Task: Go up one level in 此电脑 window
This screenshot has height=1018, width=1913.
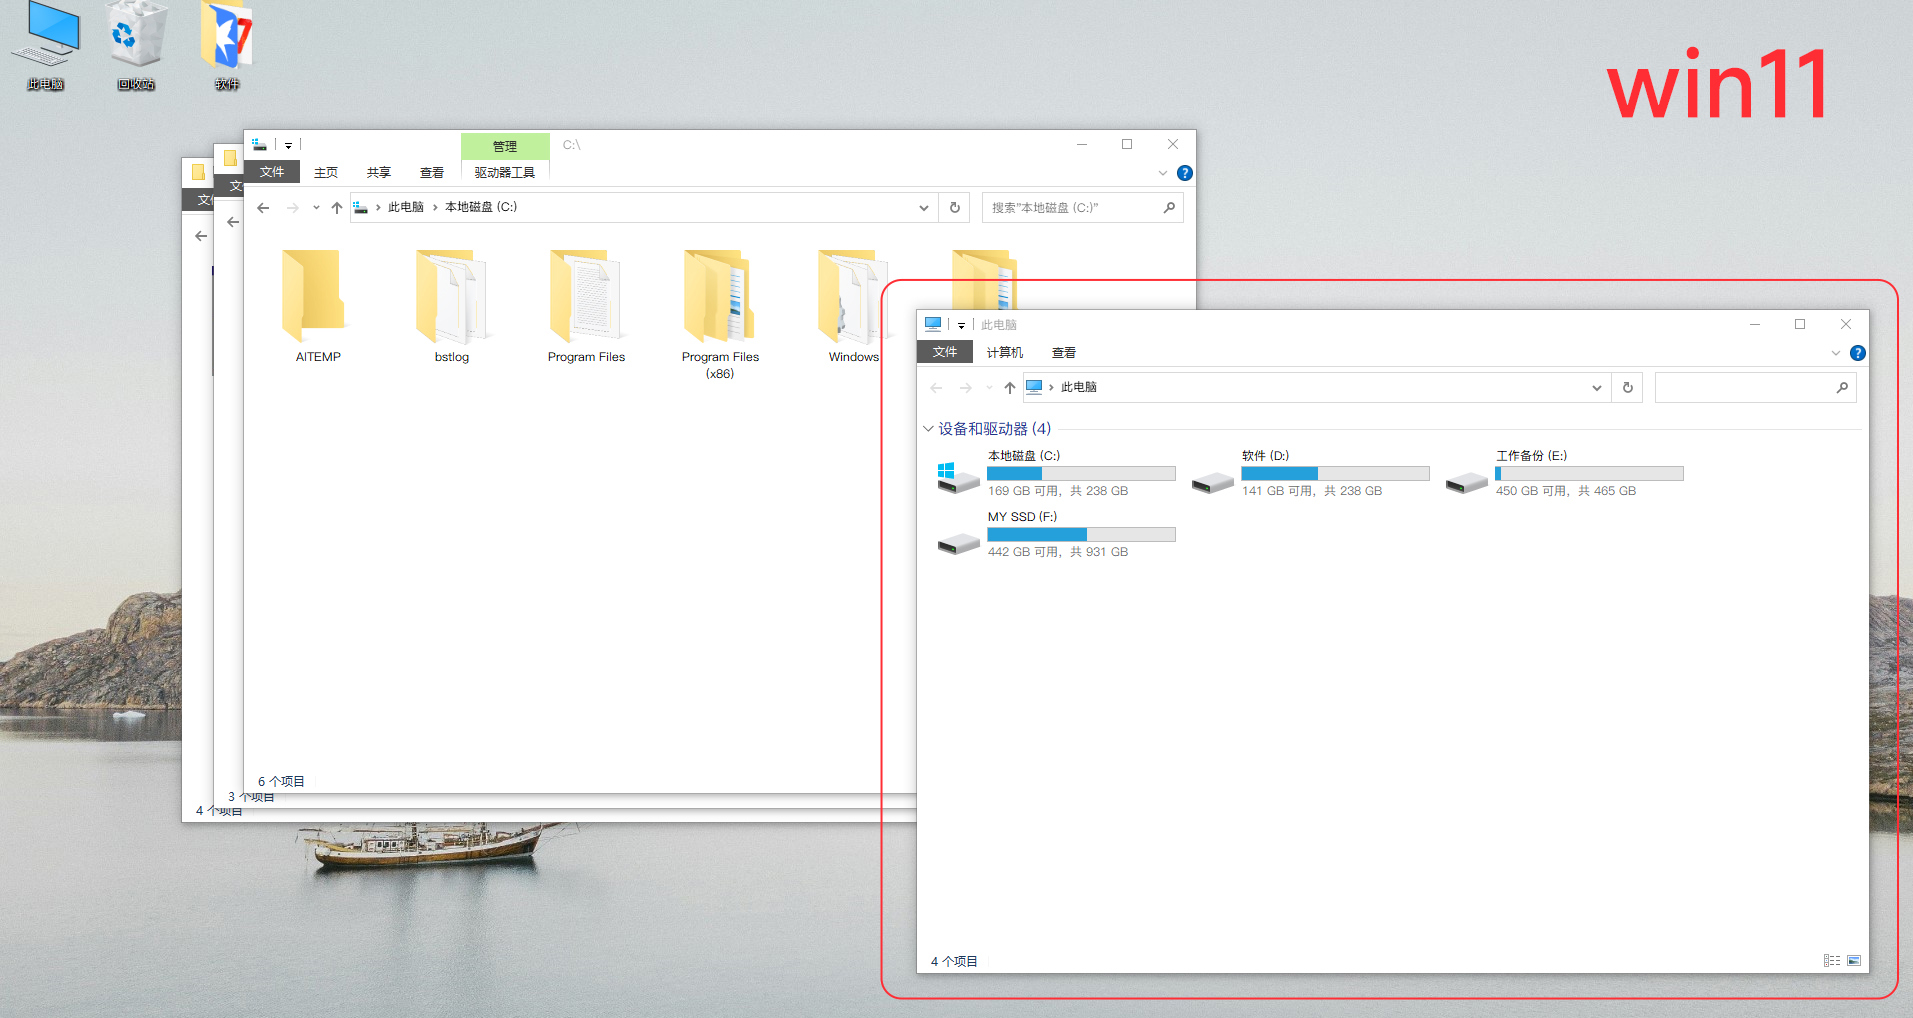Action: click(x=1010, y=388)
